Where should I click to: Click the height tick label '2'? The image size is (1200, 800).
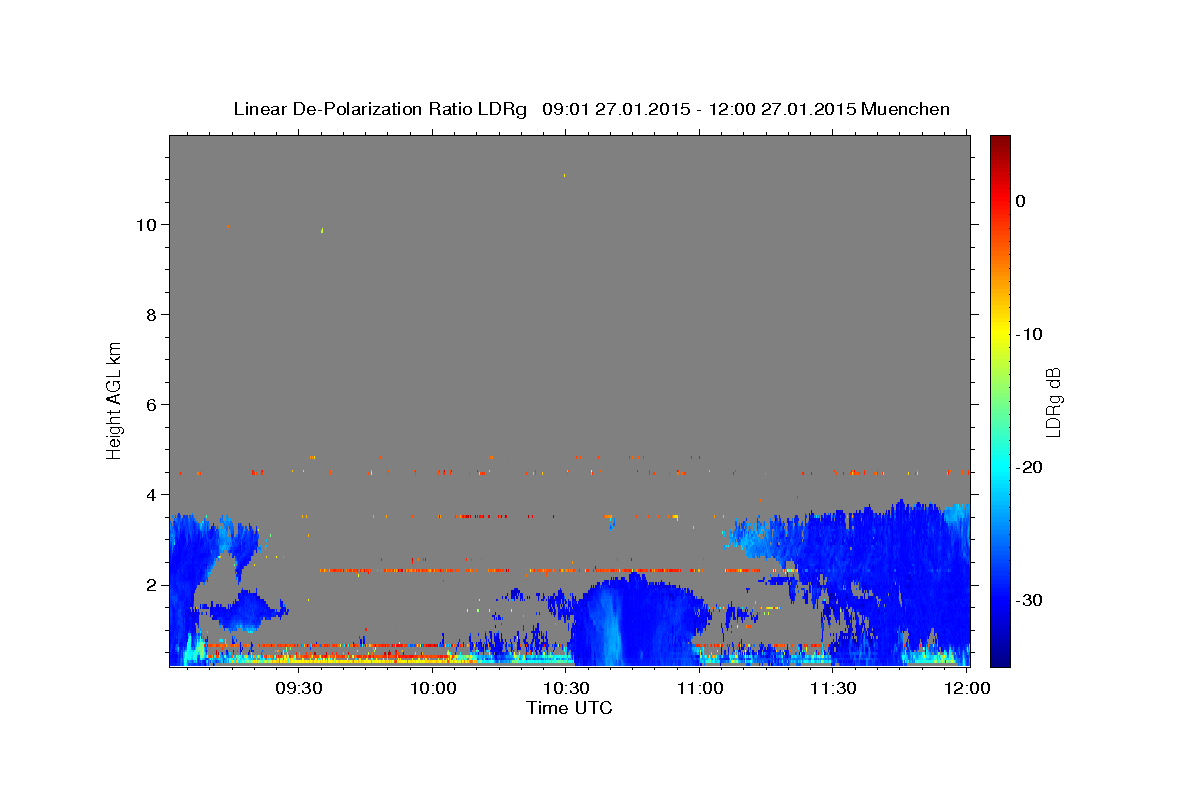coord(153,585)
